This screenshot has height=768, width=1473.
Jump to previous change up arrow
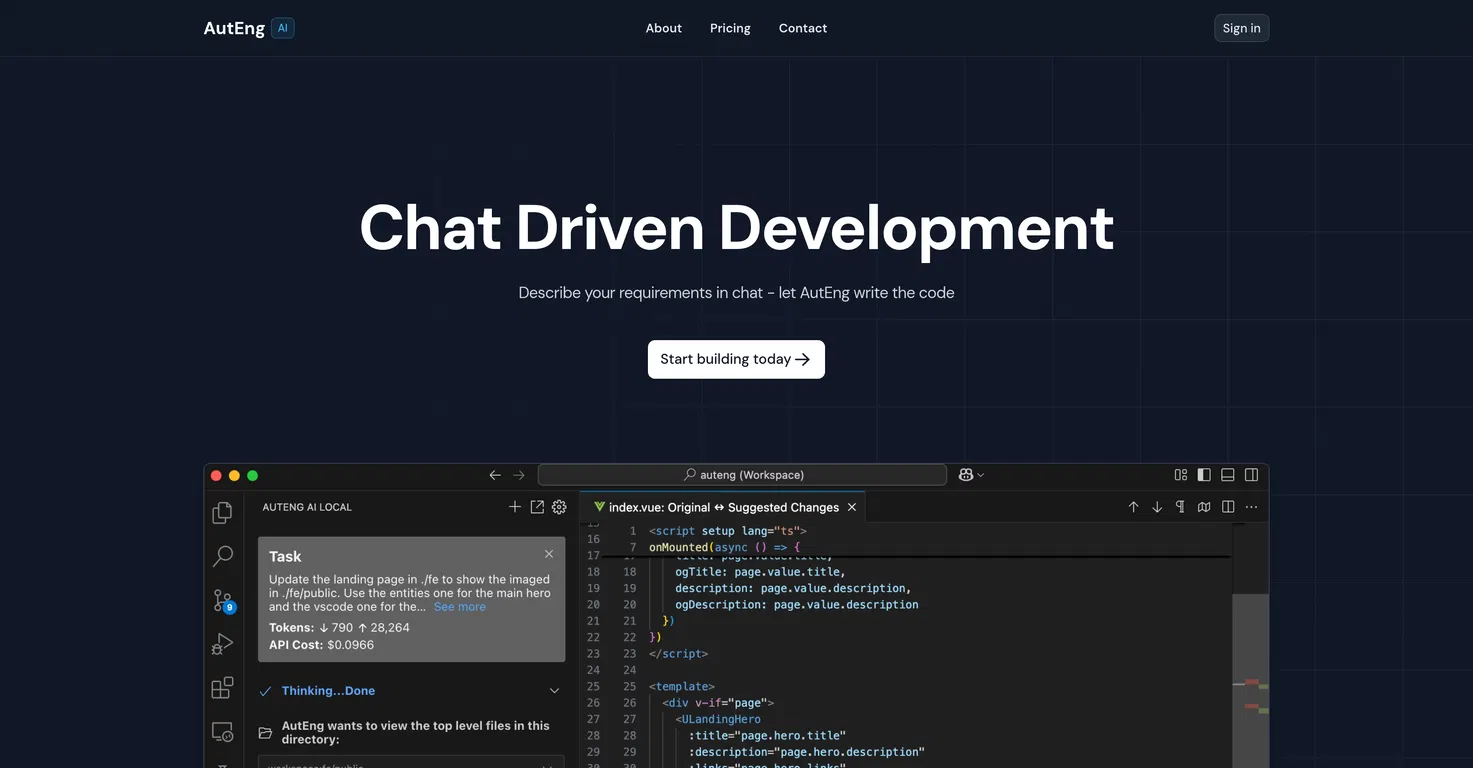1133,507
